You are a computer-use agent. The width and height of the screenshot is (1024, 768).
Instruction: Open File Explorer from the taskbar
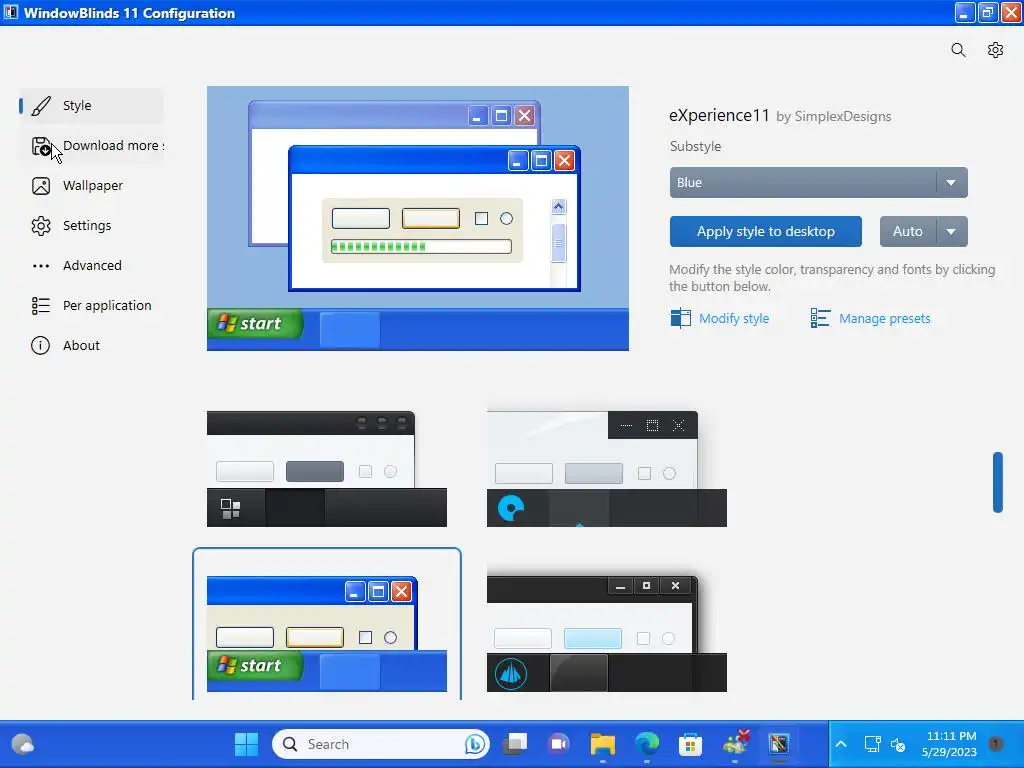click(602, 744)
